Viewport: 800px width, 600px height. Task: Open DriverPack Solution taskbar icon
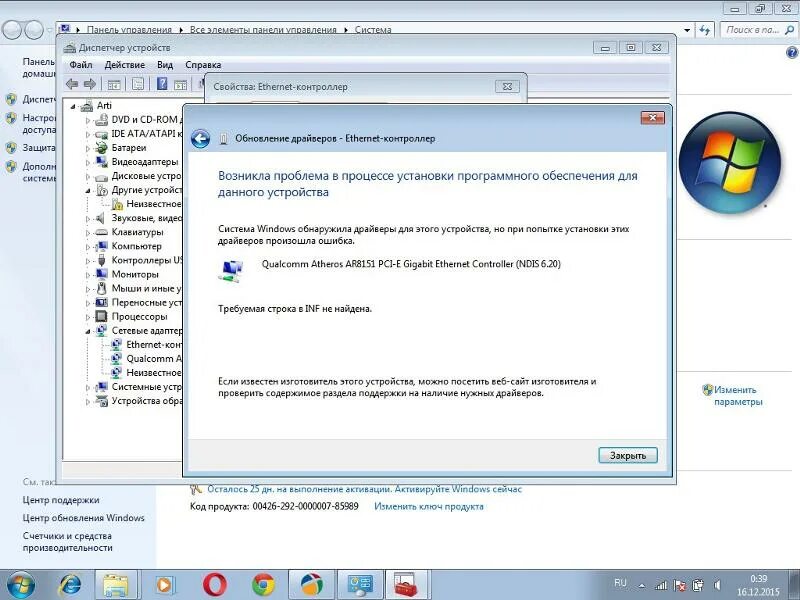[x=312, y=585]
